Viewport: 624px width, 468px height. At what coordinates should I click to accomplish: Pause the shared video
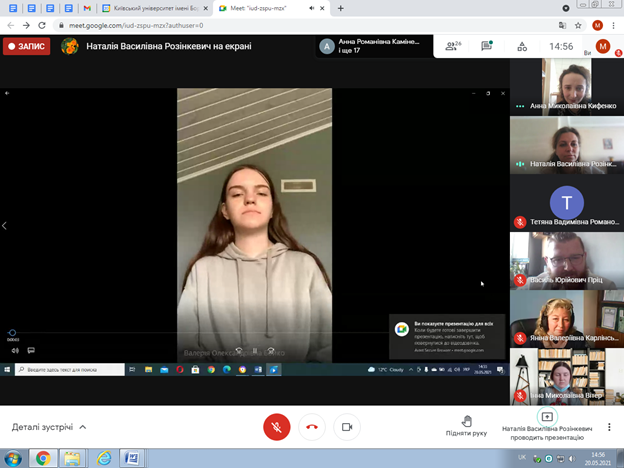coord(255,351)
